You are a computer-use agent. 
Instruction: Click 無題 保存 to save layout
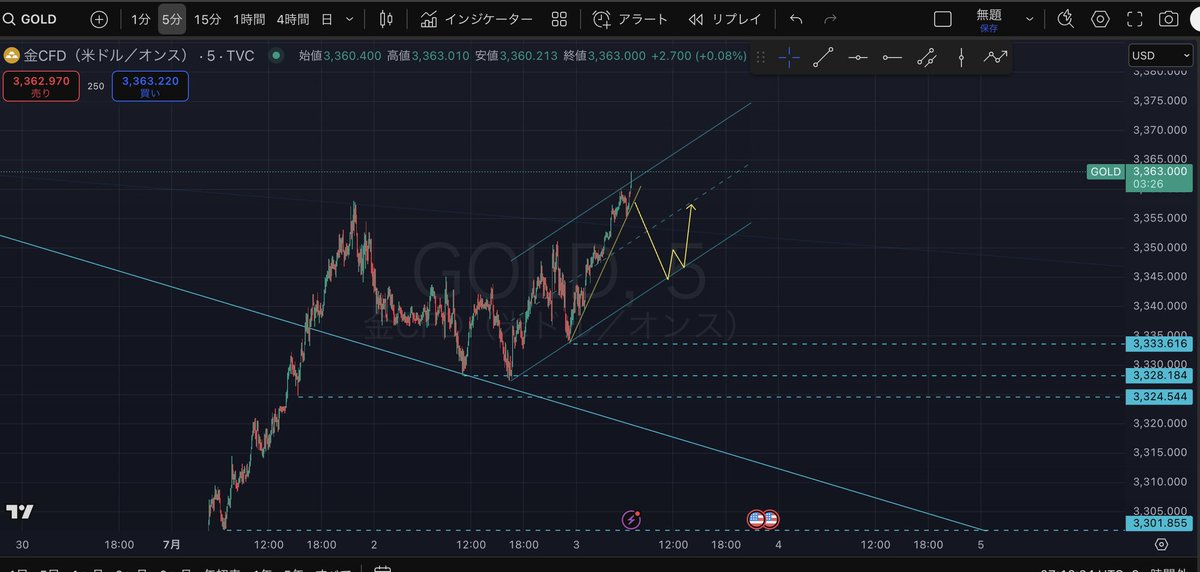click(989, 20)
